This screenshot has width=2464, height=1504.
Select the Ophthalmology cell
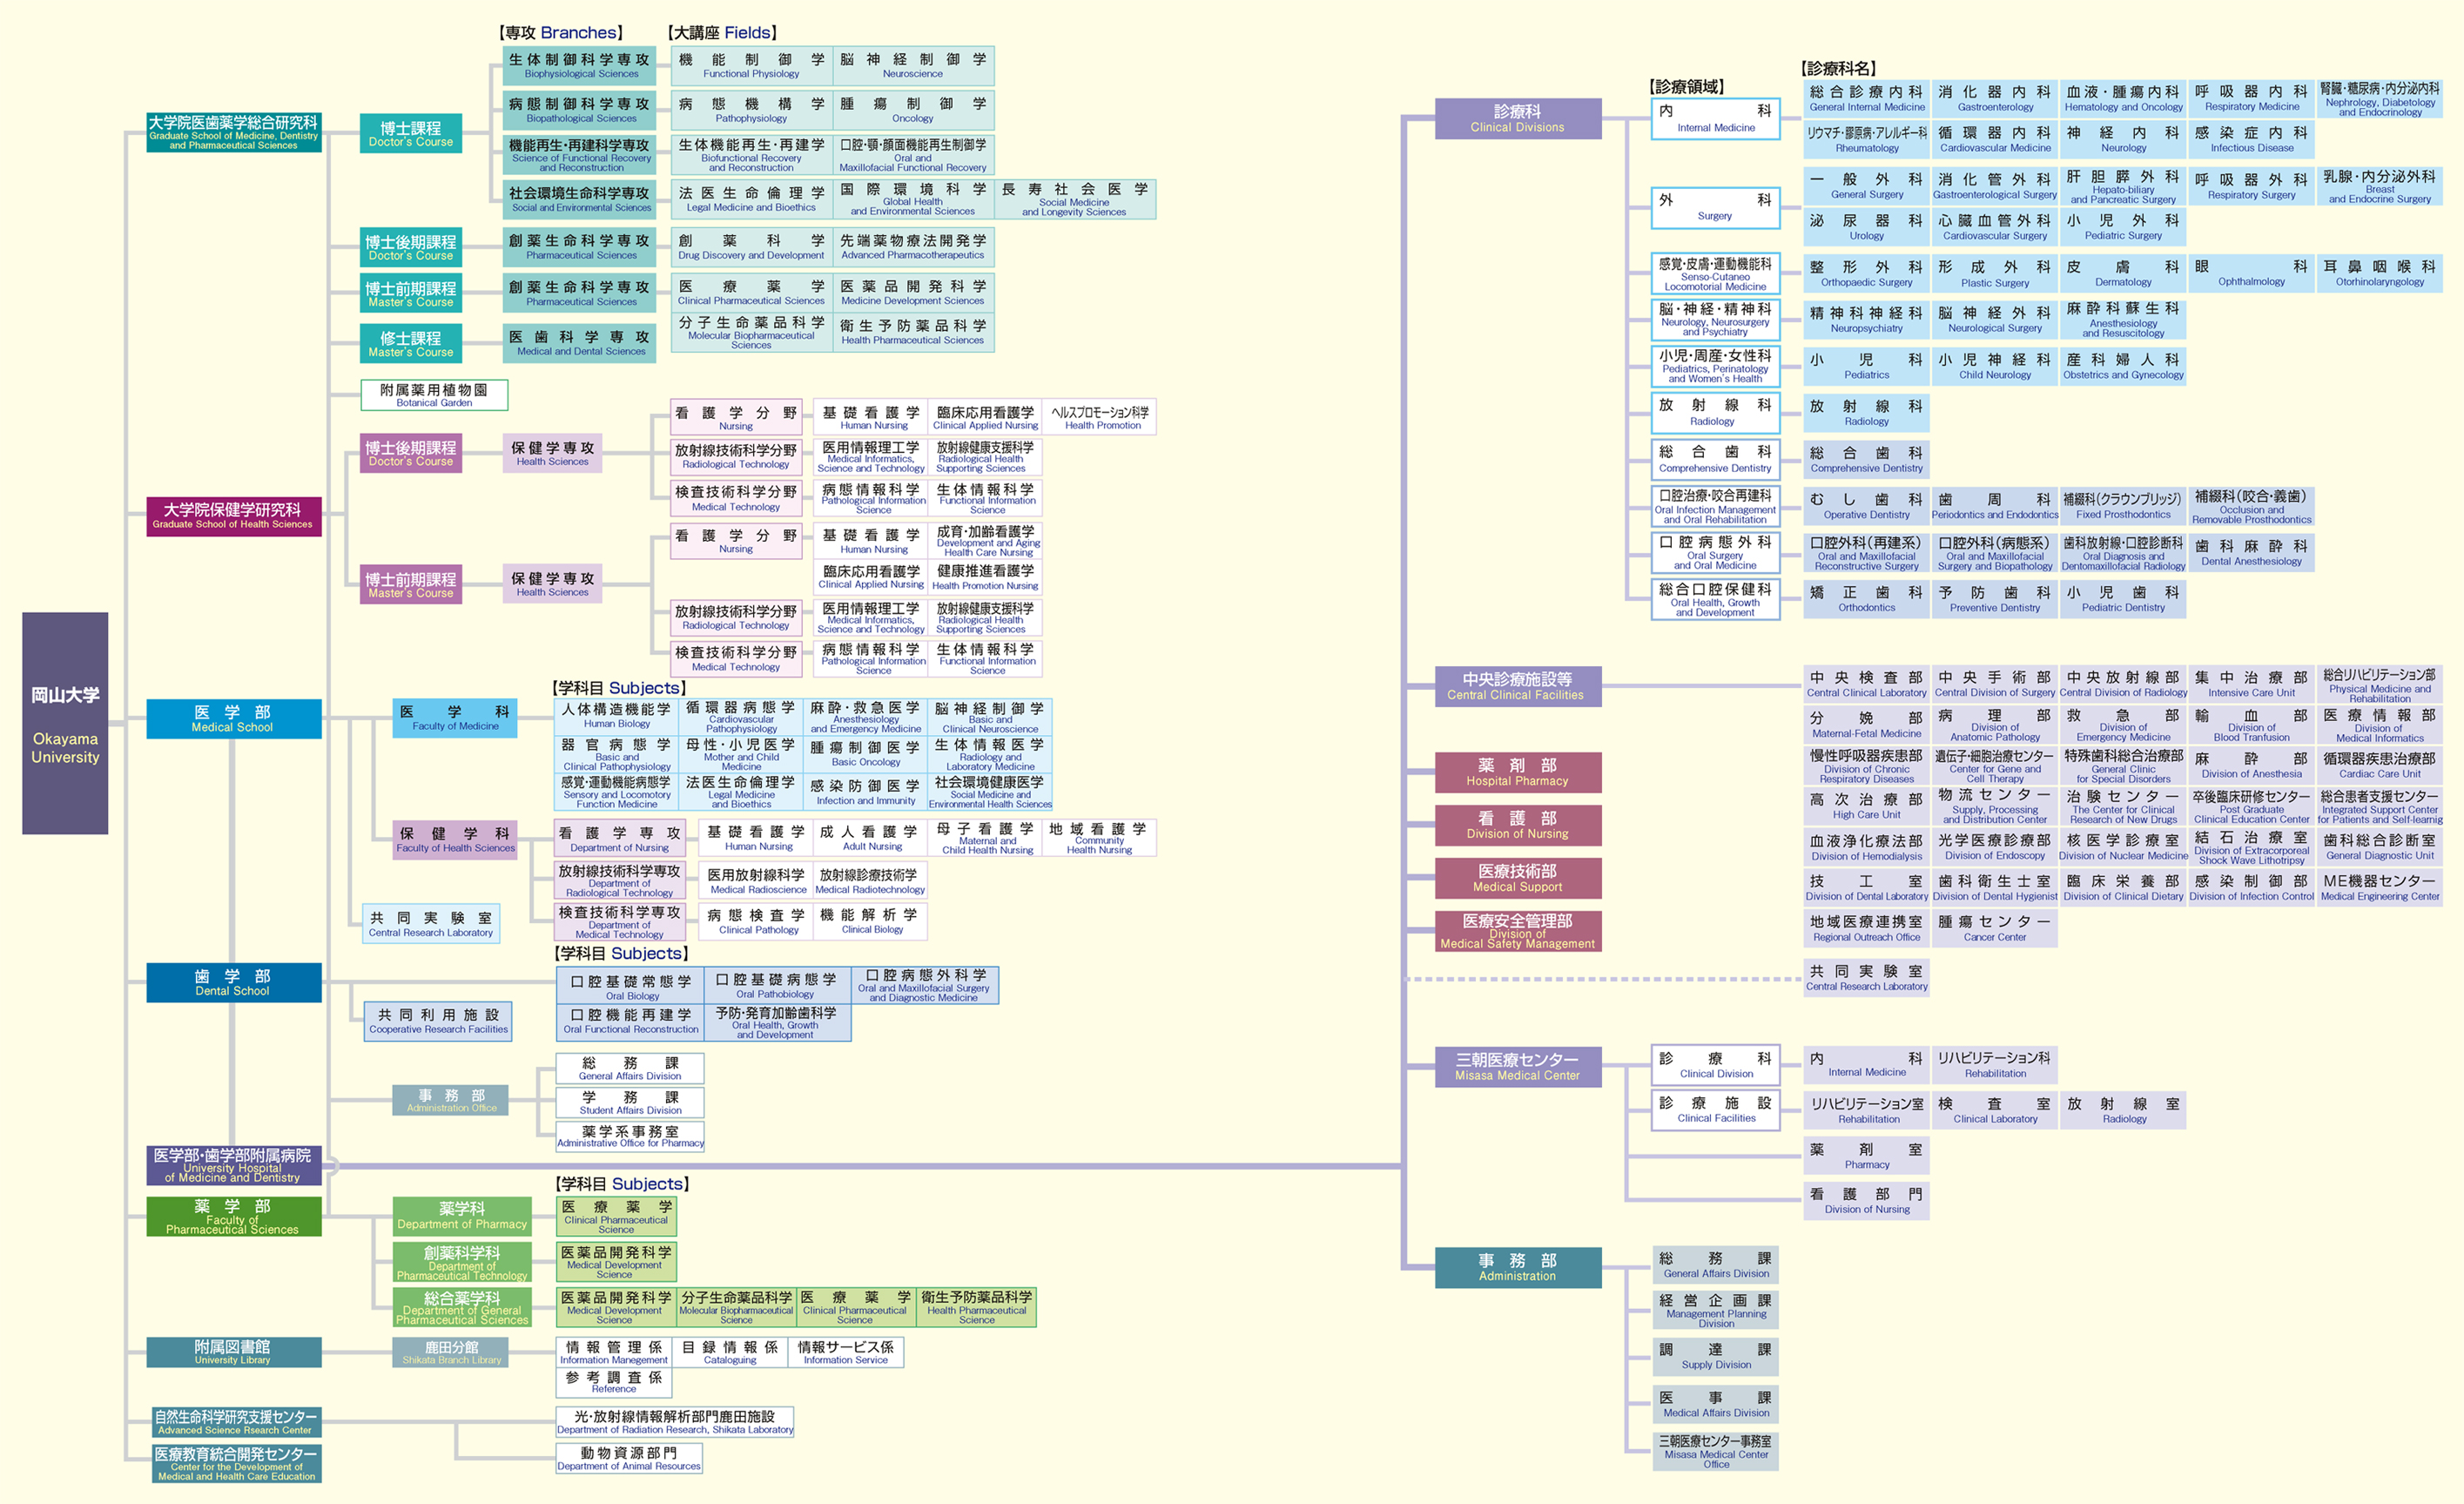(2251, 273)
